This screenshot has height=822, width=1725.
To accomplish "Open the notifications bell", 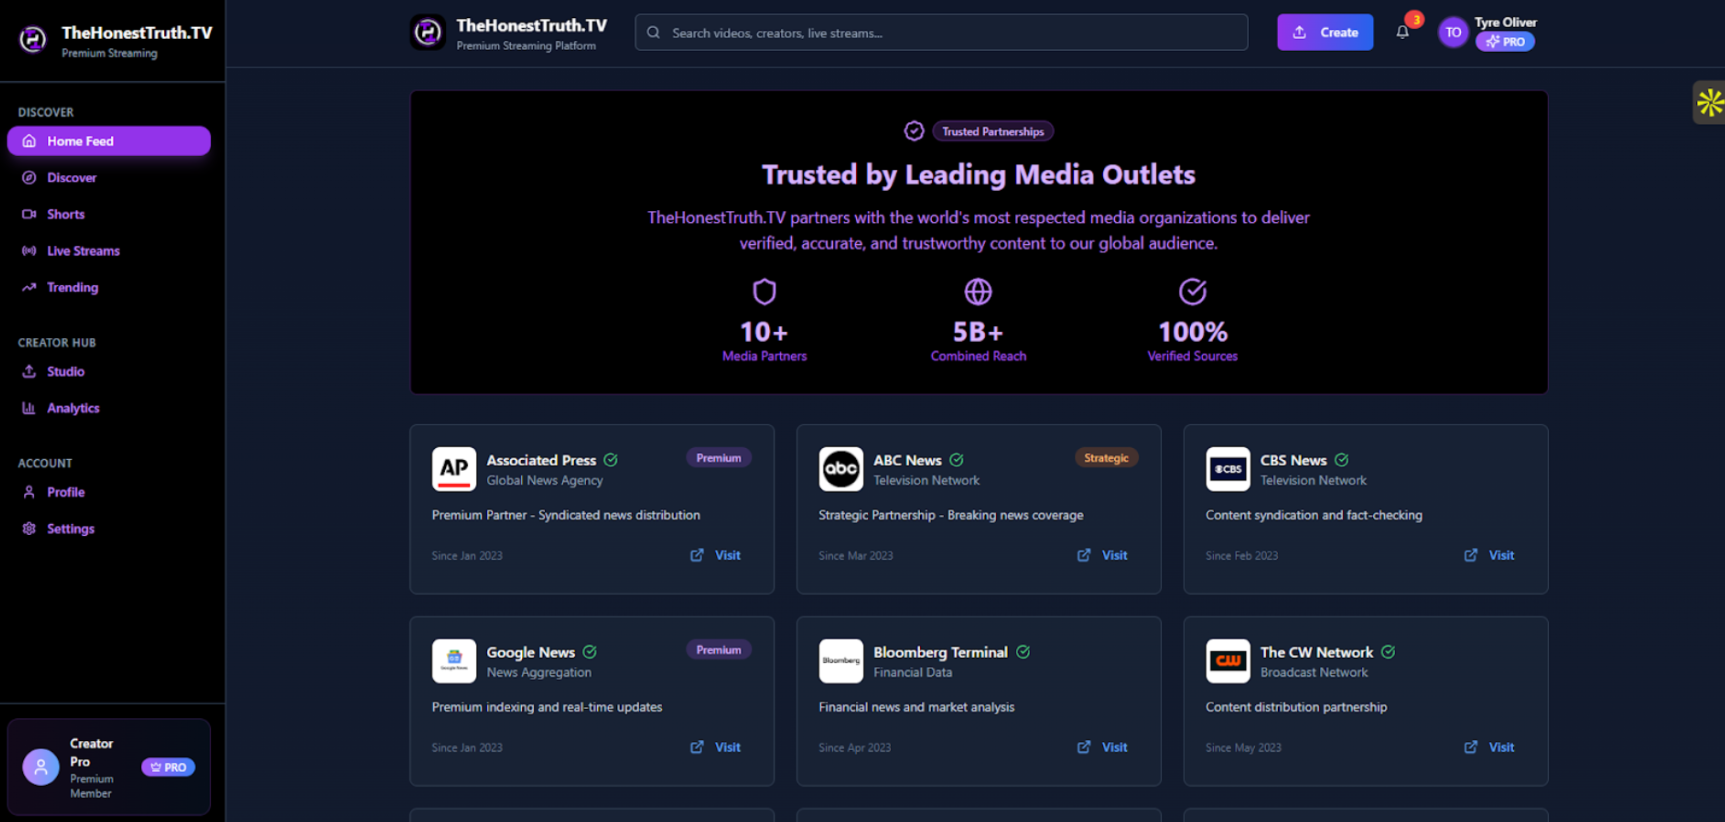I will (x=1403, y=32).
